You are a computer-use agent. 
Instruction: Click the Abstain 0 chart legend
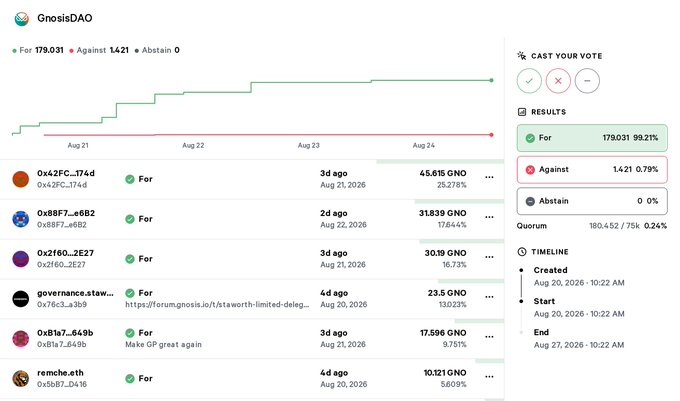coord(157,50)
